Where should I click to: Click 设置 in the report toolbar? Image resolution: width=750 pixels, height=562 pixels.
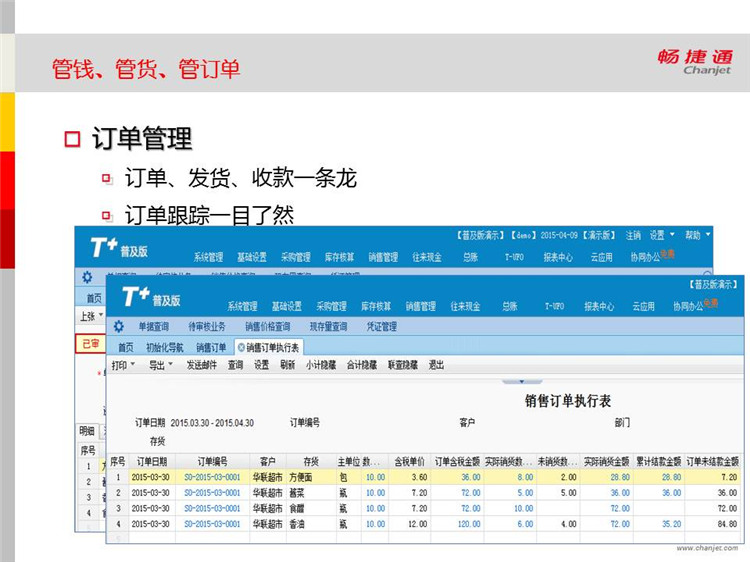(261, 365)
